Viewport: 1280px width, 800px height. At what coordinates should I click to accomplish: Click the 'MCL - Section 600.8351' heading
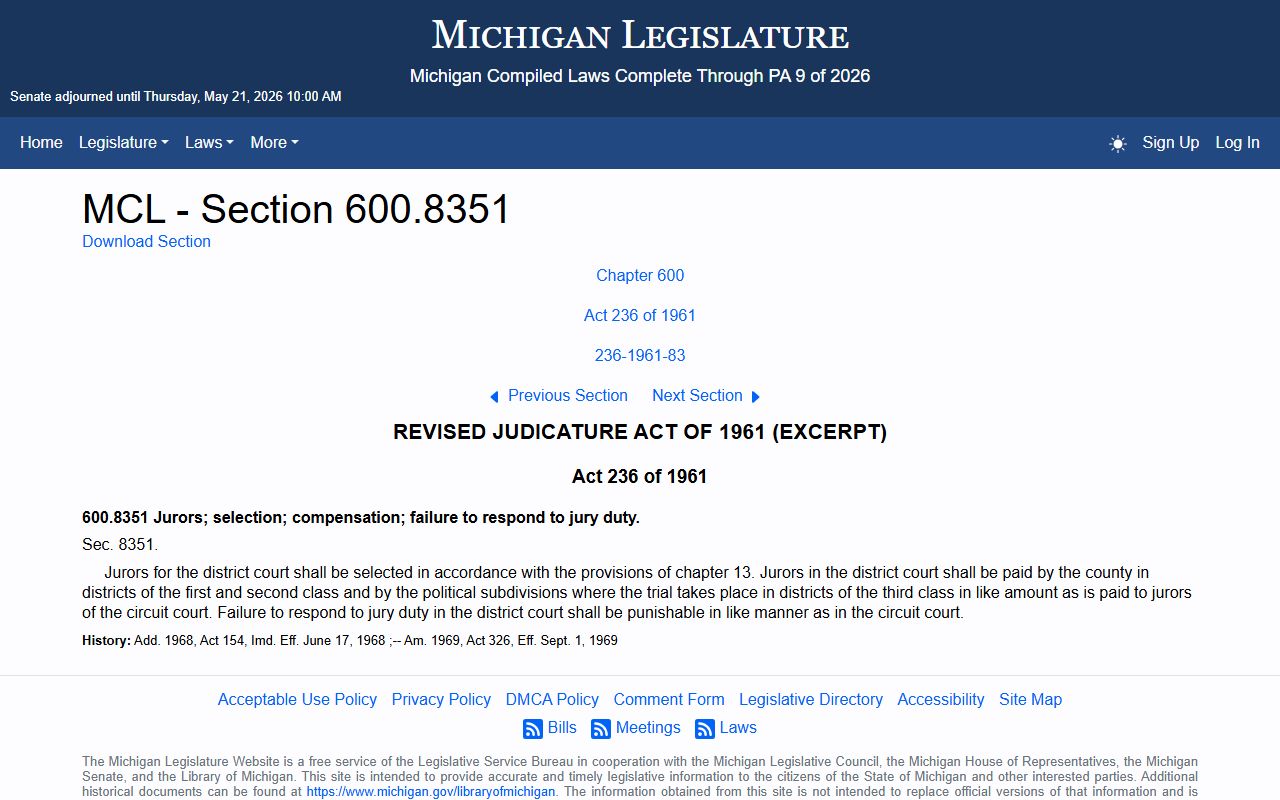pyautogui.click(x=296, y=209)
